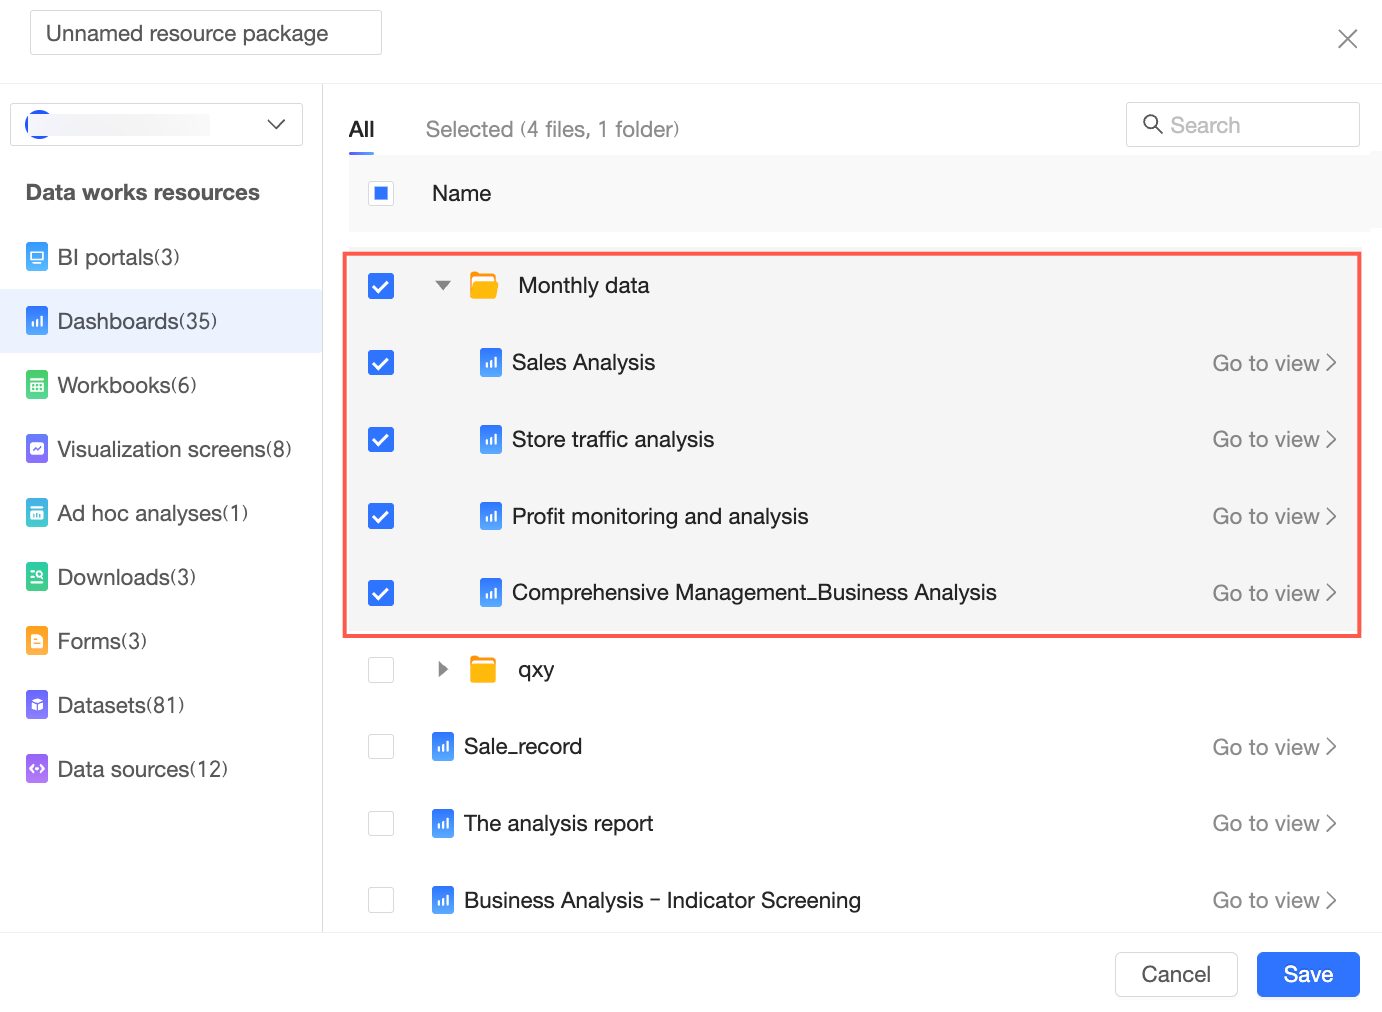Click the Cancel button

[x=1176, y=974]
